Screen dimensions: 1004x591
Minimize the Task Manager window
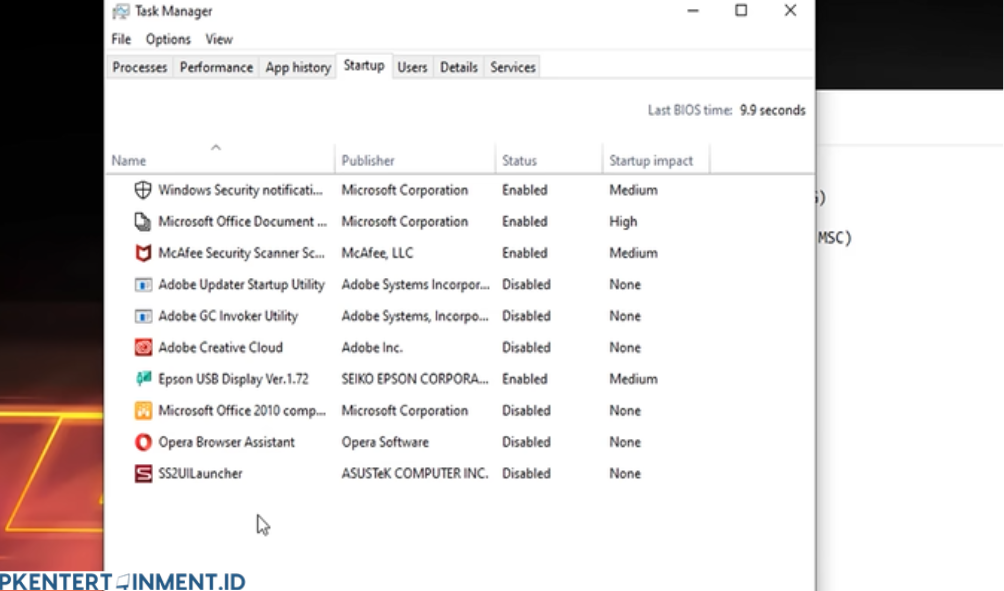point(693,11)
